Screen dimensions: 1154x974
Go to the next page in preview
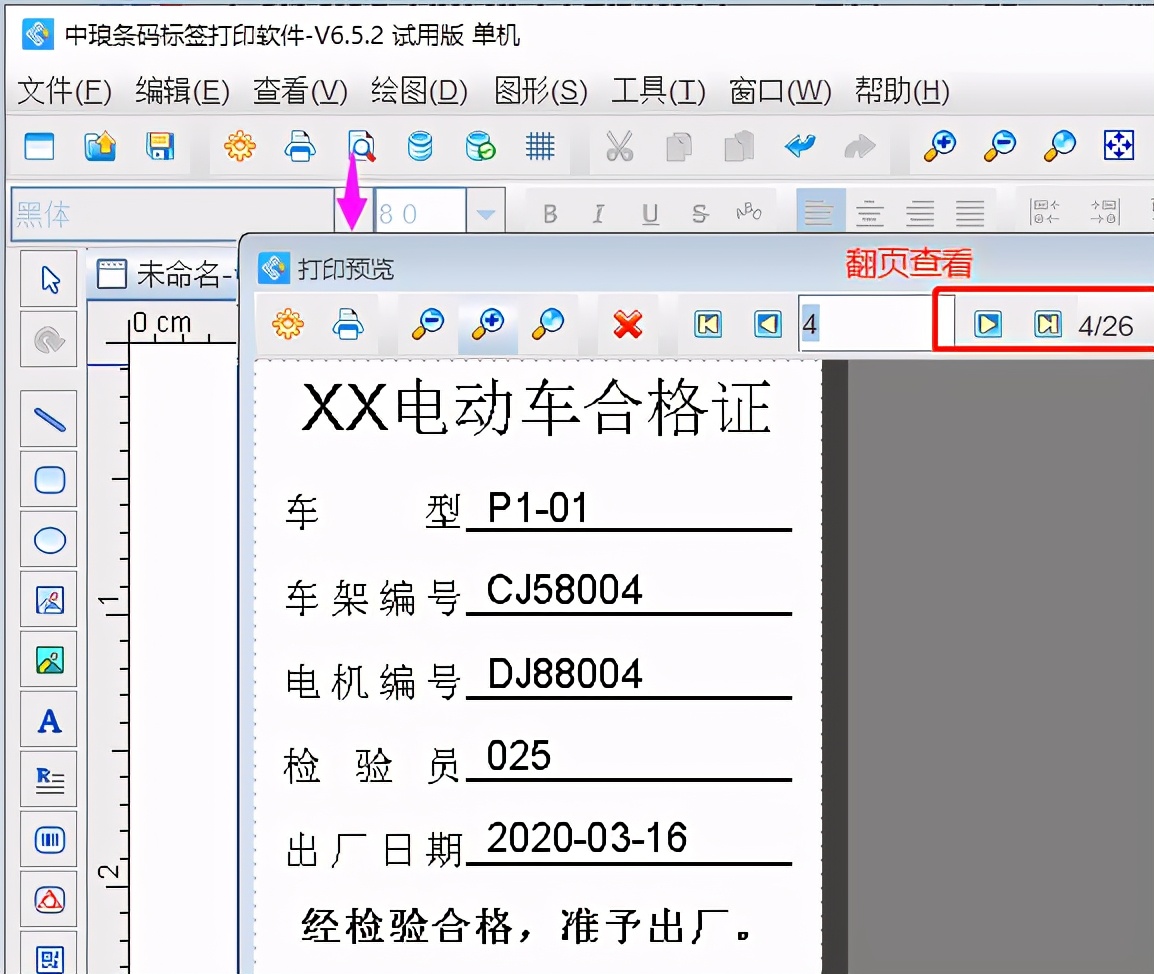986,324
